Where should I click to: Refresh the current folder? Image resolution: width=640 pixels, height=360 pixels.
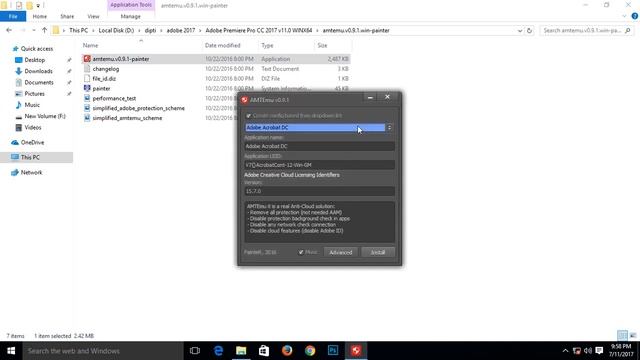tap(529, 31)
